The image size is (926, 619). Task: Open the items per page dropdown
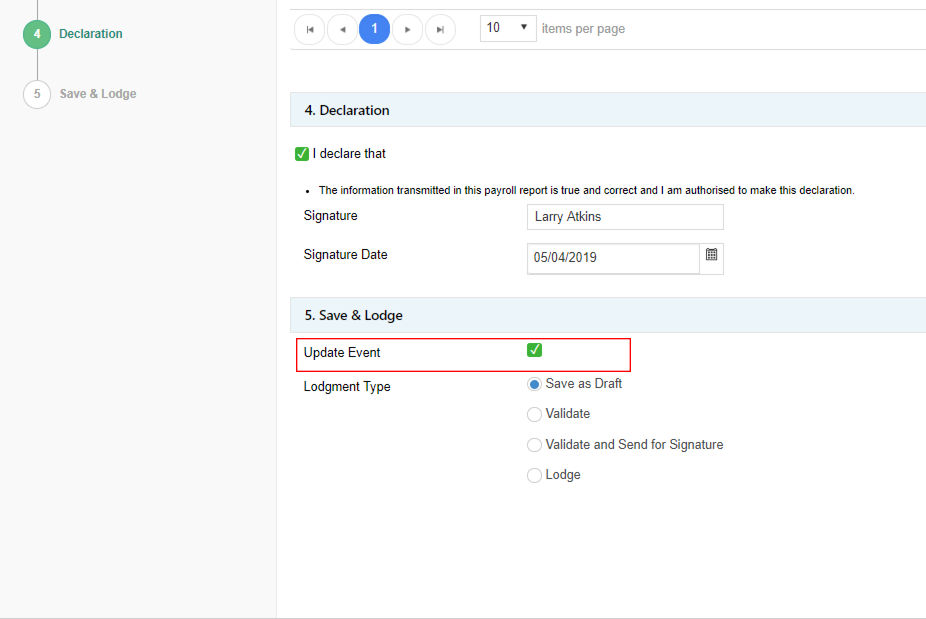pyautogui.click(x=508, y=28)
